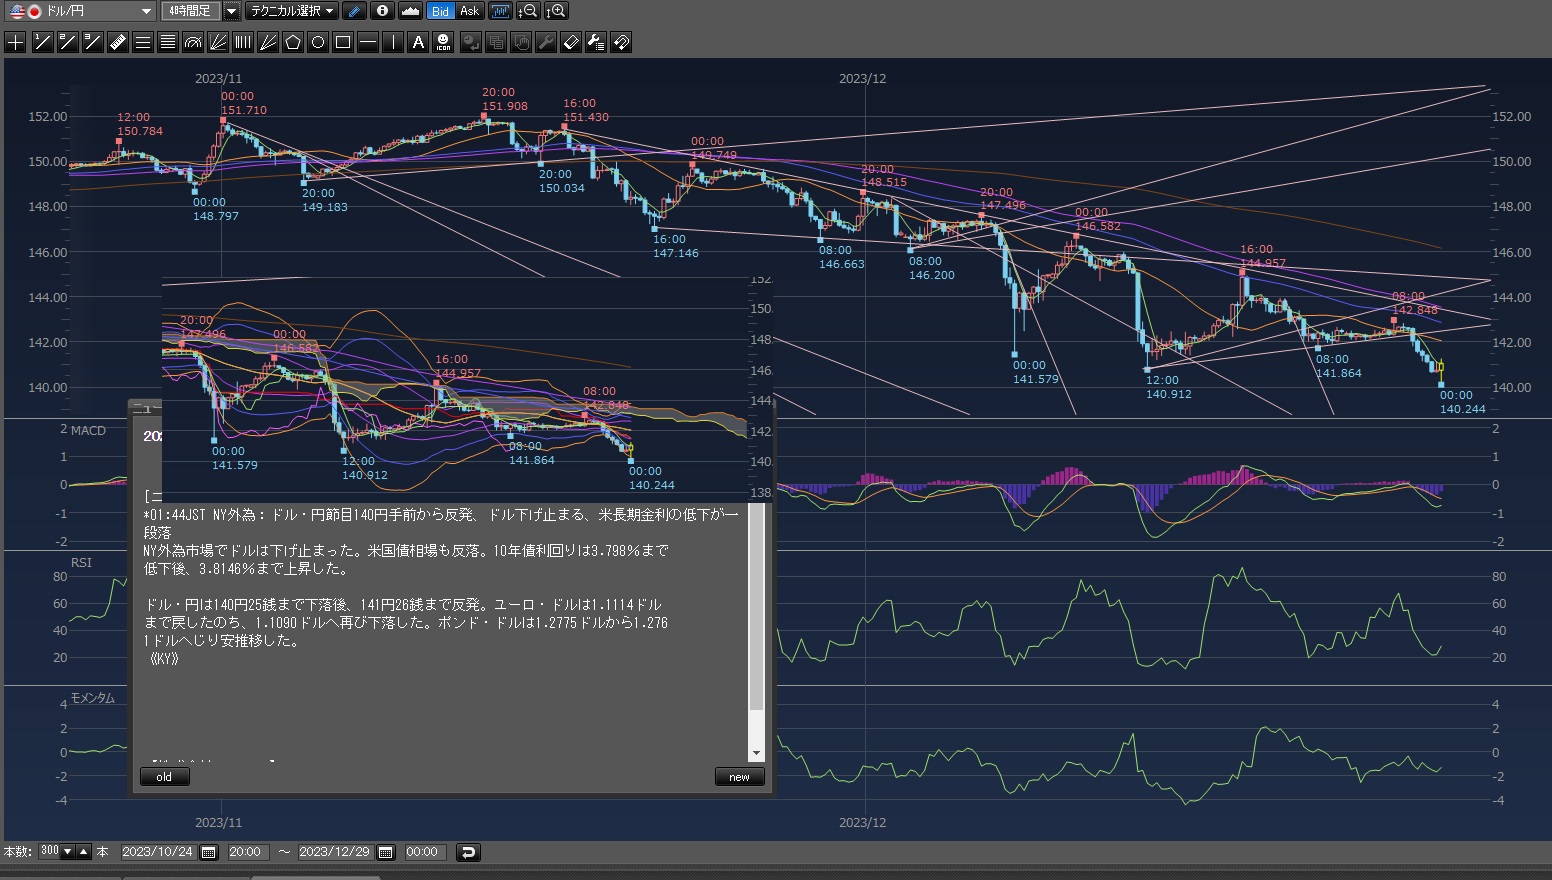Switch price display to Bid
Viewport: 1552px width, 880px height.
point(440,11)
